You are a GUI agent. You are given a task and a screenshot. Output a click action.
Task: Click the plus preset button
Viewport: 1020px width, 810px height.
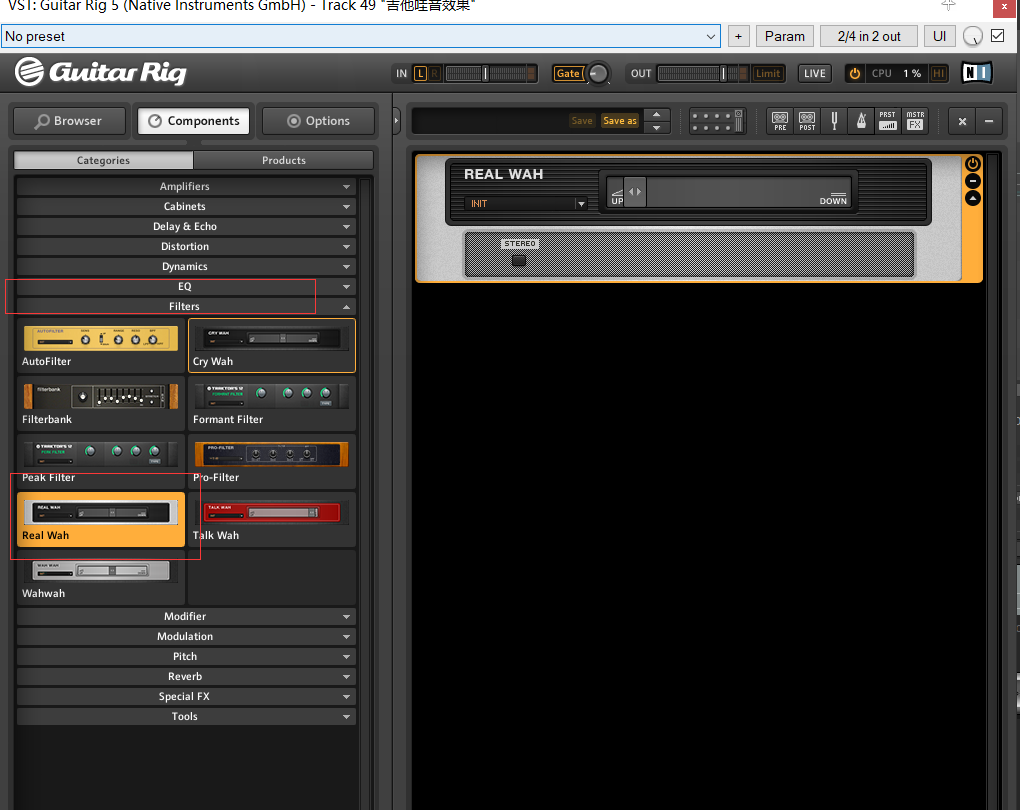(x=738, y=36)
